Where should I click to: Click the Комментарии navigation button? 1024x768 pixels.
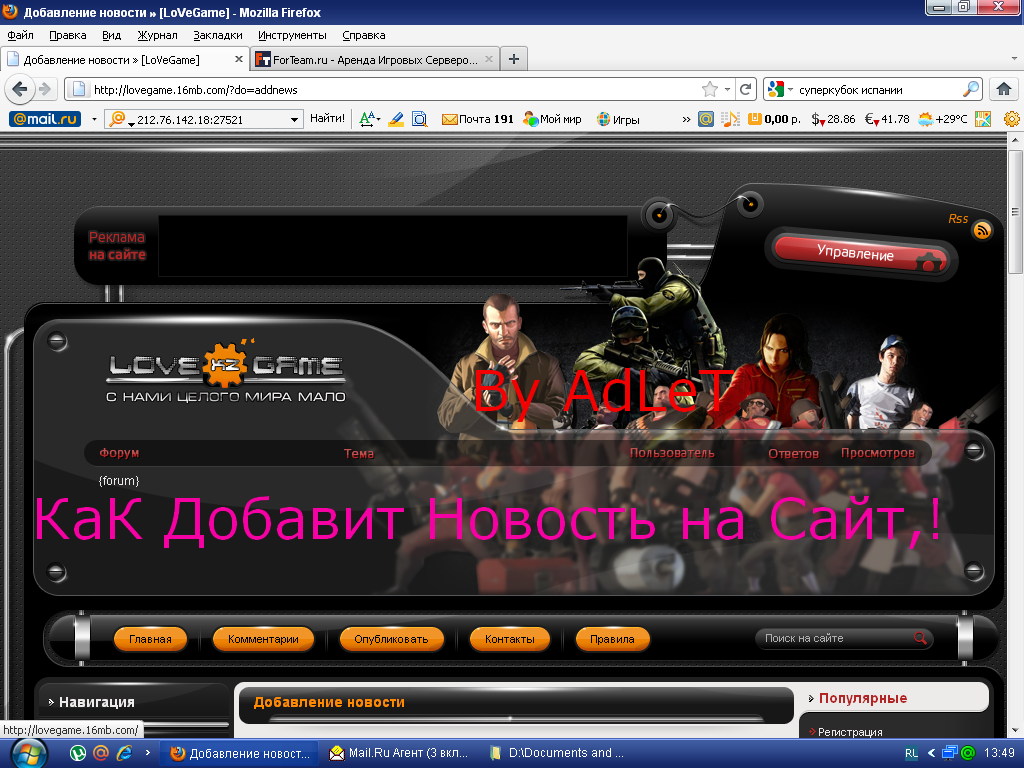point(263,639)
